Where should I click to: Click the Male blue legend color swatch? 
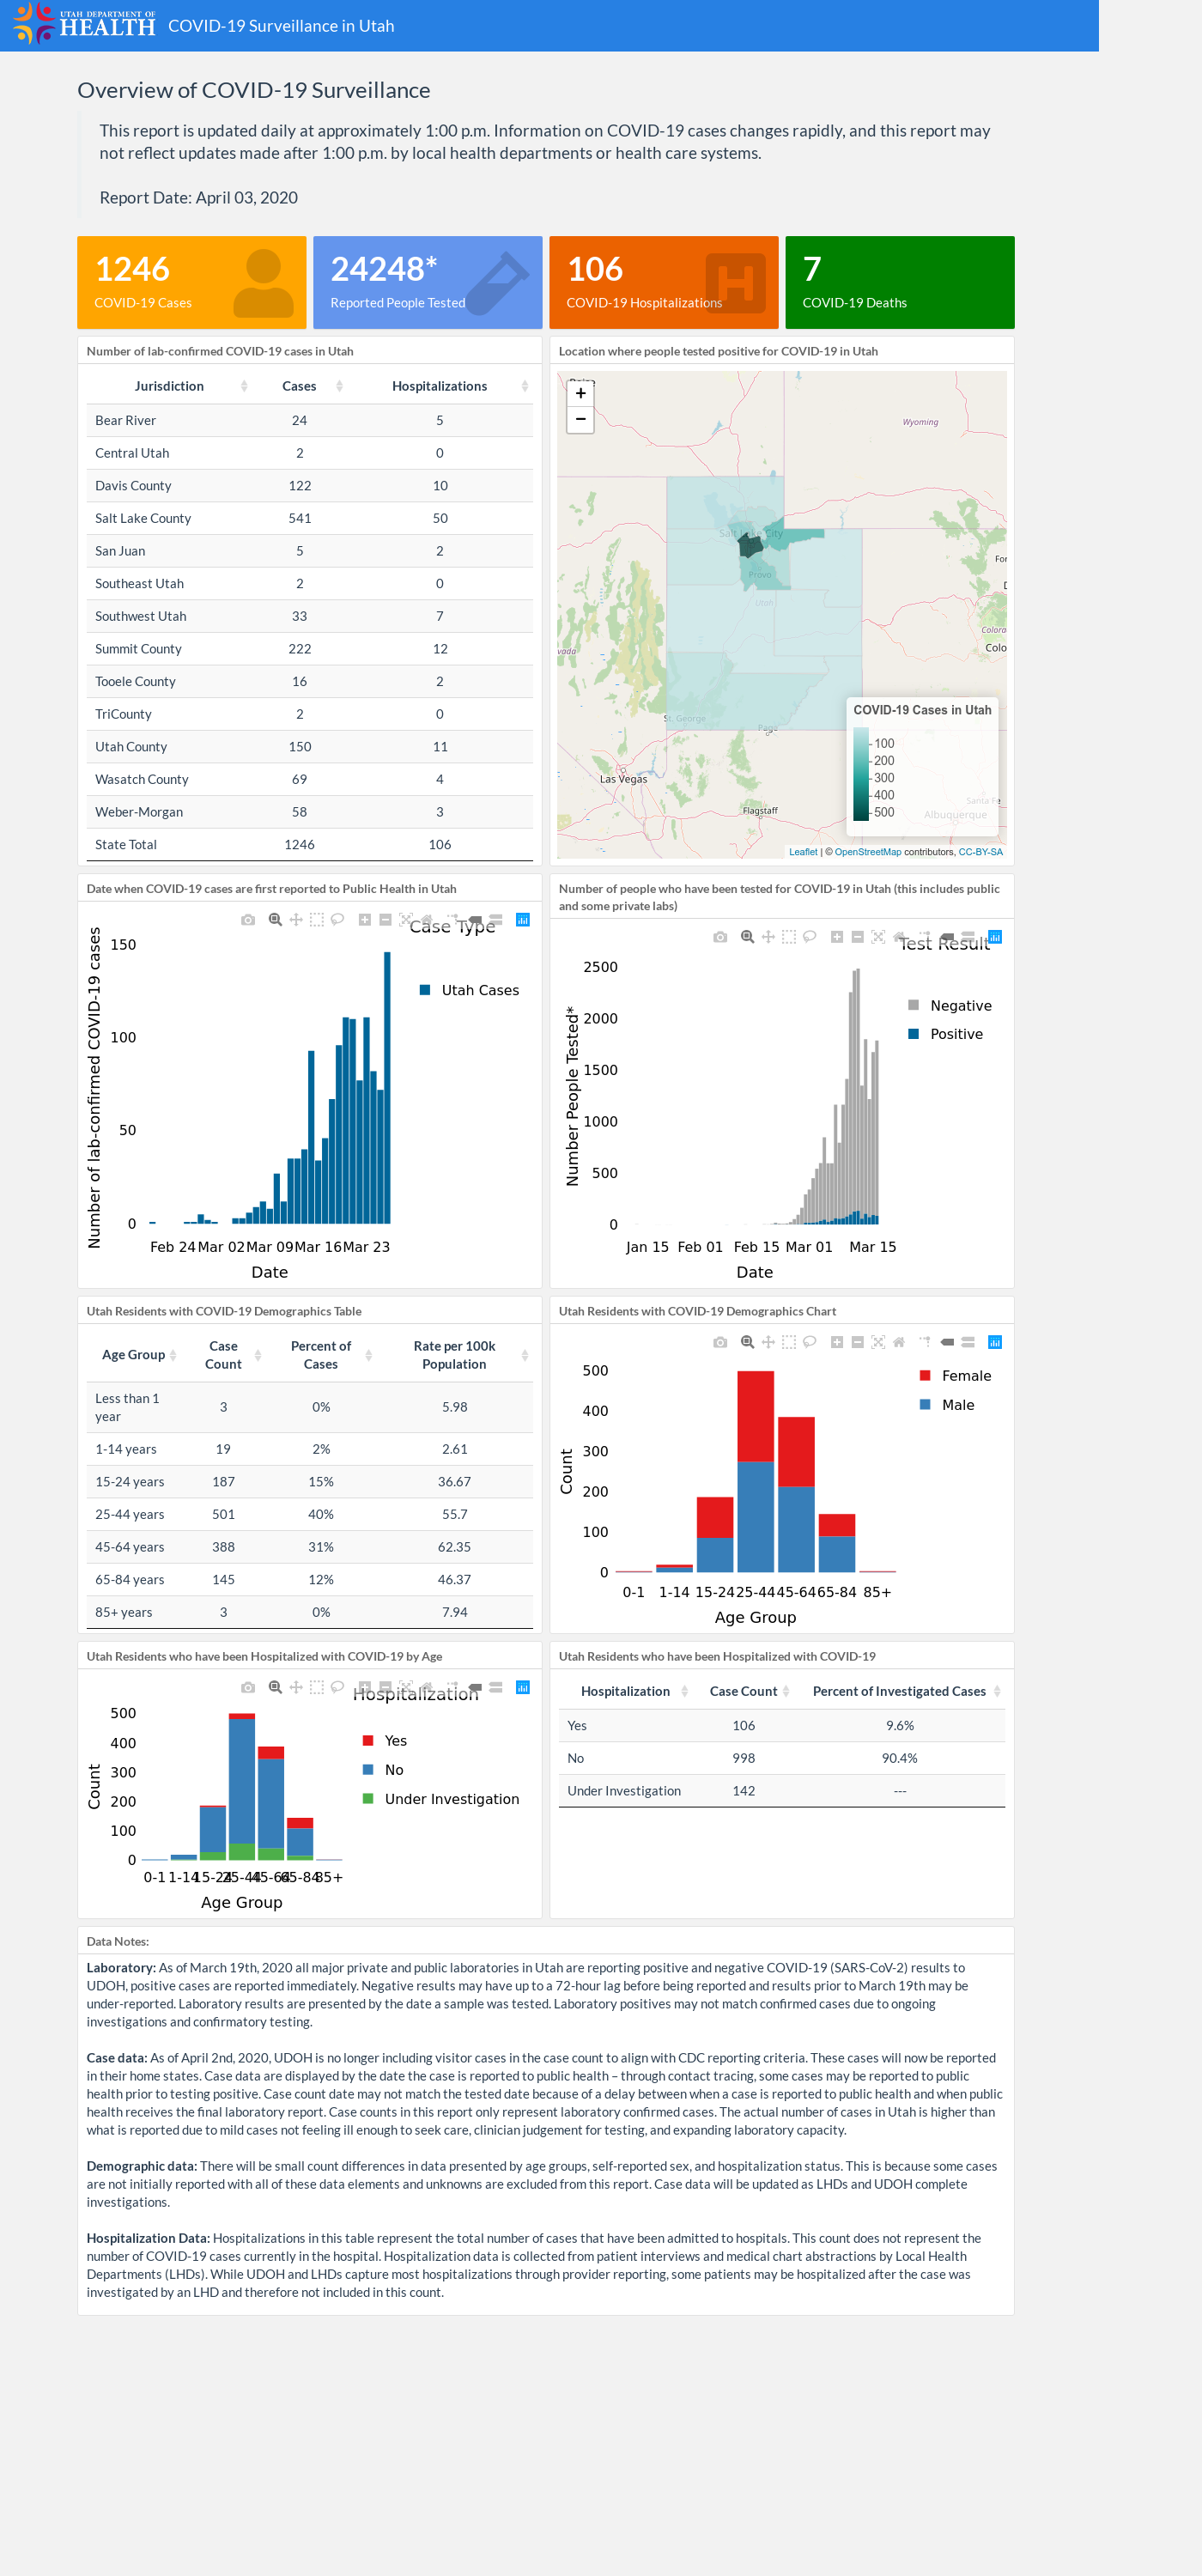[925, 1405]
